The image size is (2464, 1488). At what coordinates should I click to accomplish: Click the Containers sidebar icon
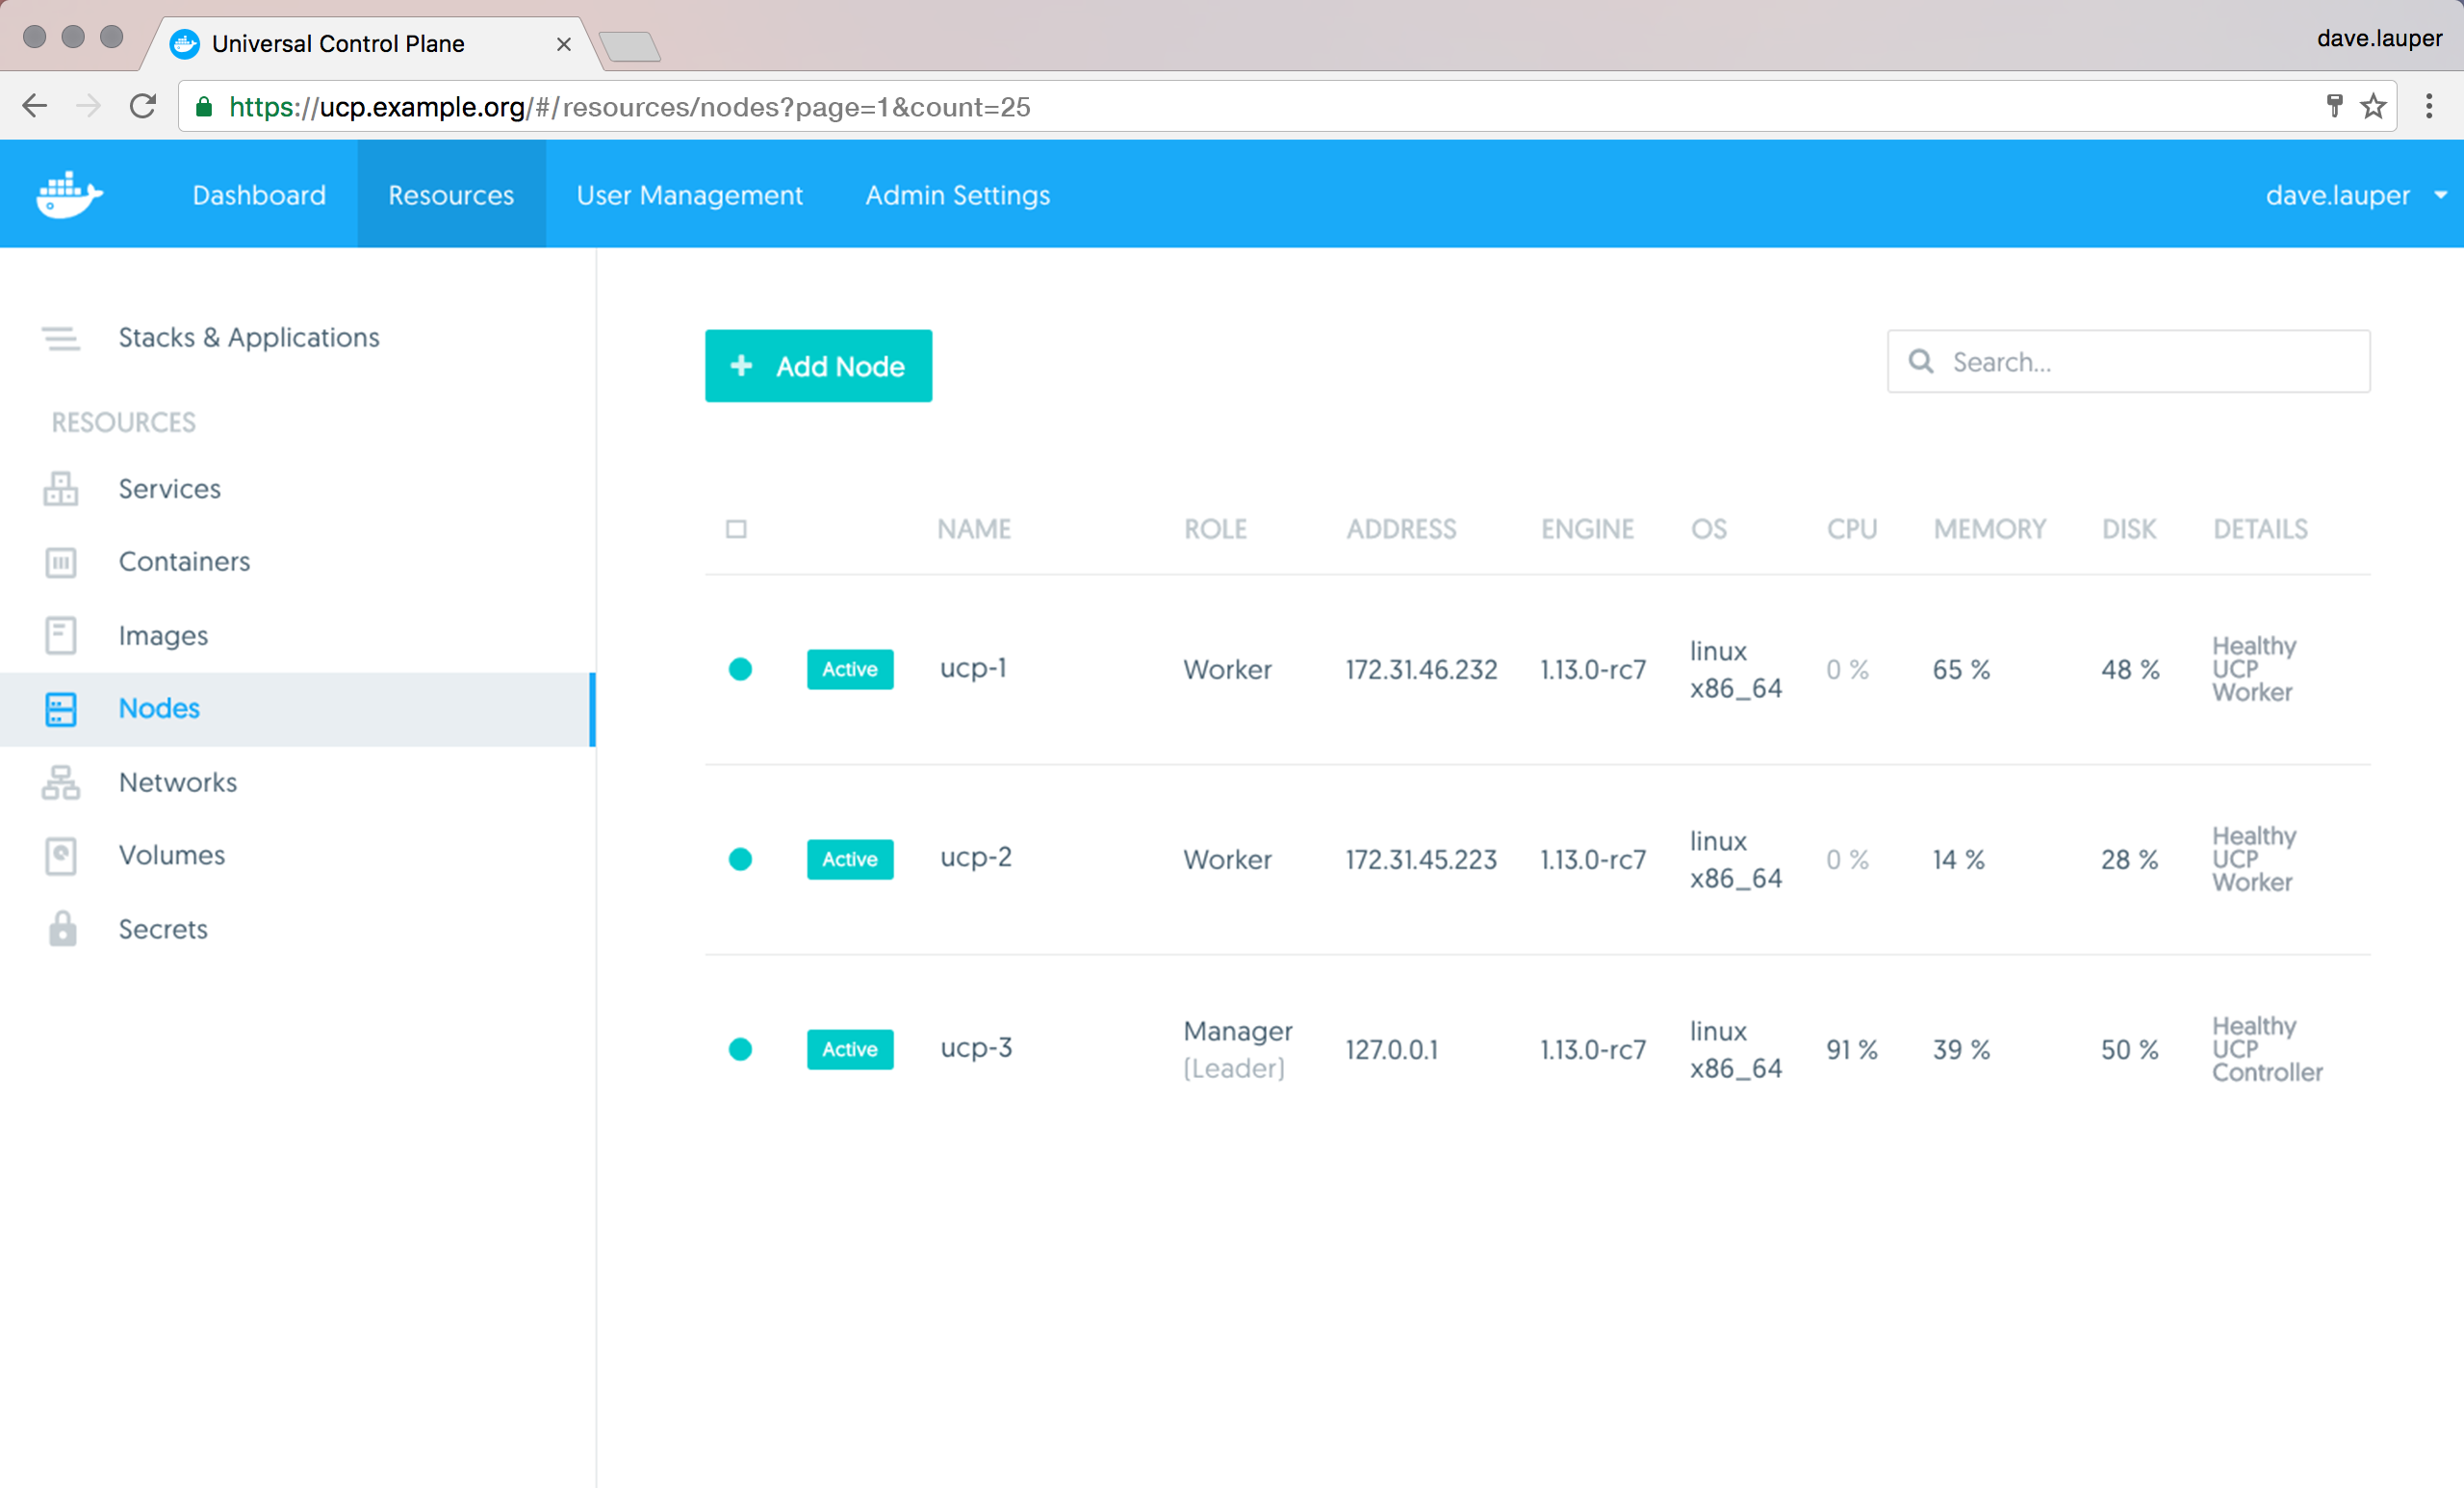[x=60, y=562]
